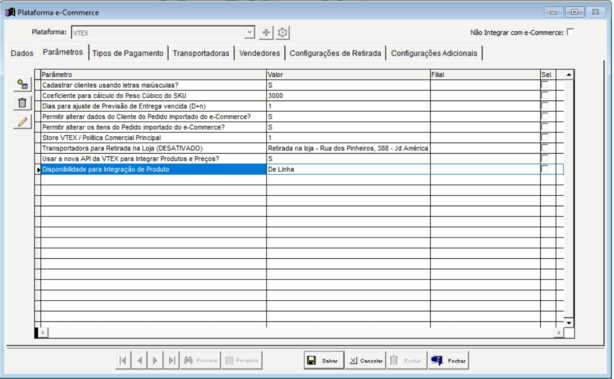Screen dimensions: 614x379
Task: Check Sel. box for Dias para ajuste row
Action: coord(545,106)
